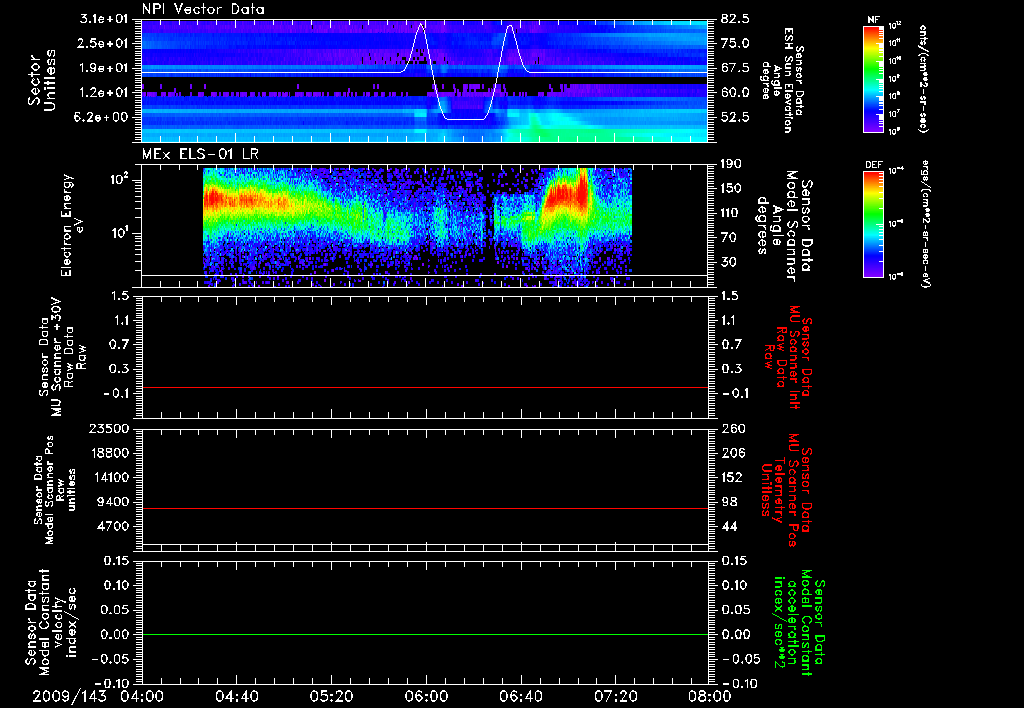The image size is (1024, 708).
Task: Click the NF color scale bar
Action: tap(873, 78)
